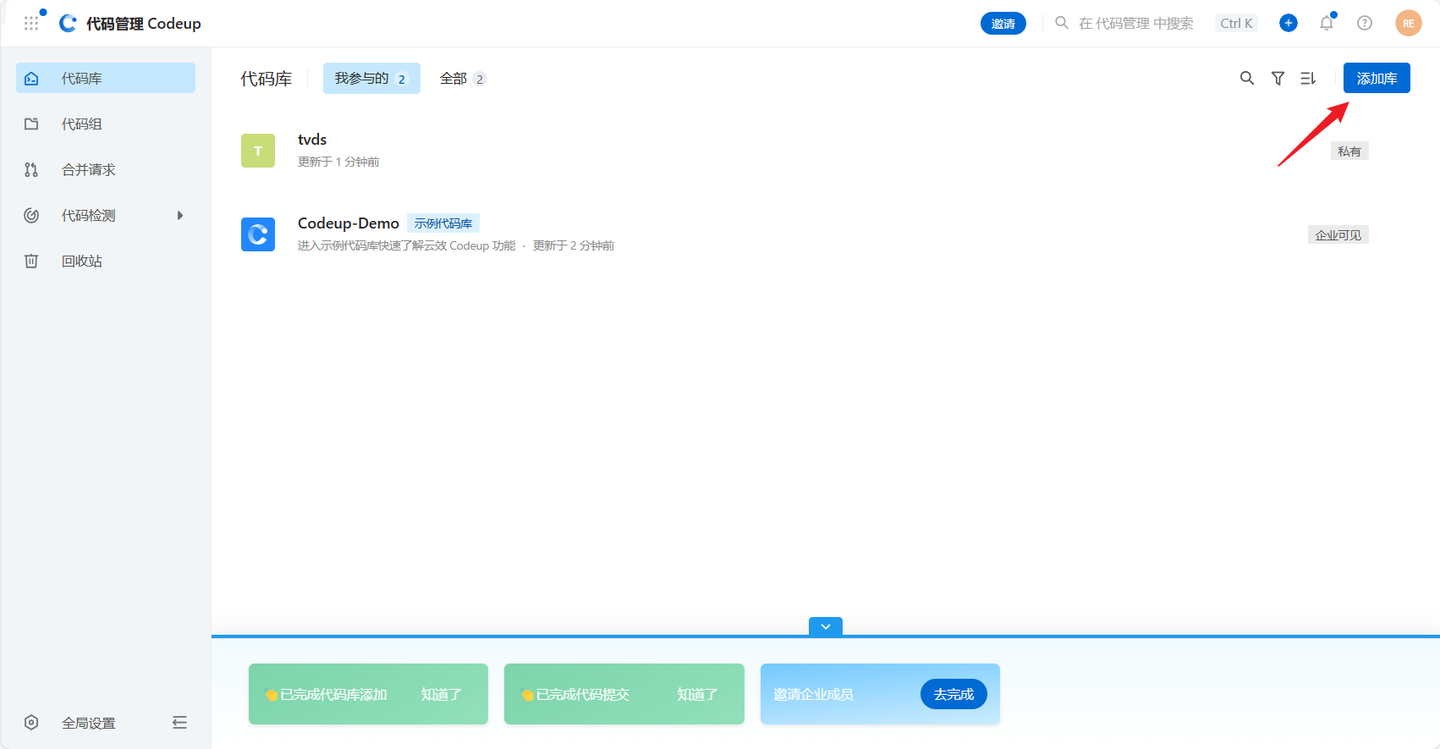The image size is (1440, 749).
Task: Select the 我参与的 tab
Action: coord(371,78)
